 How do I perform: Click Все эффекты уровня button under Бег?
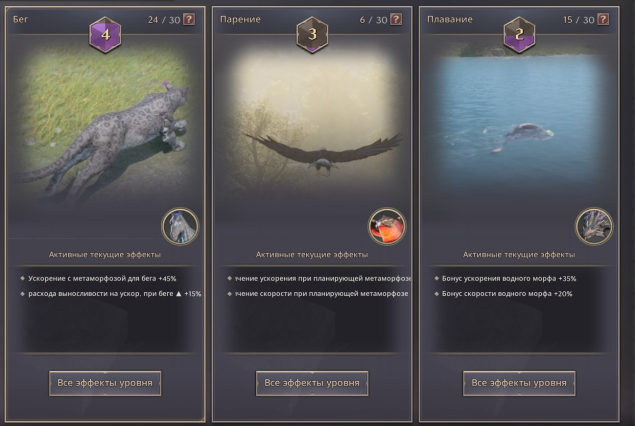click(x=105, y=383)
